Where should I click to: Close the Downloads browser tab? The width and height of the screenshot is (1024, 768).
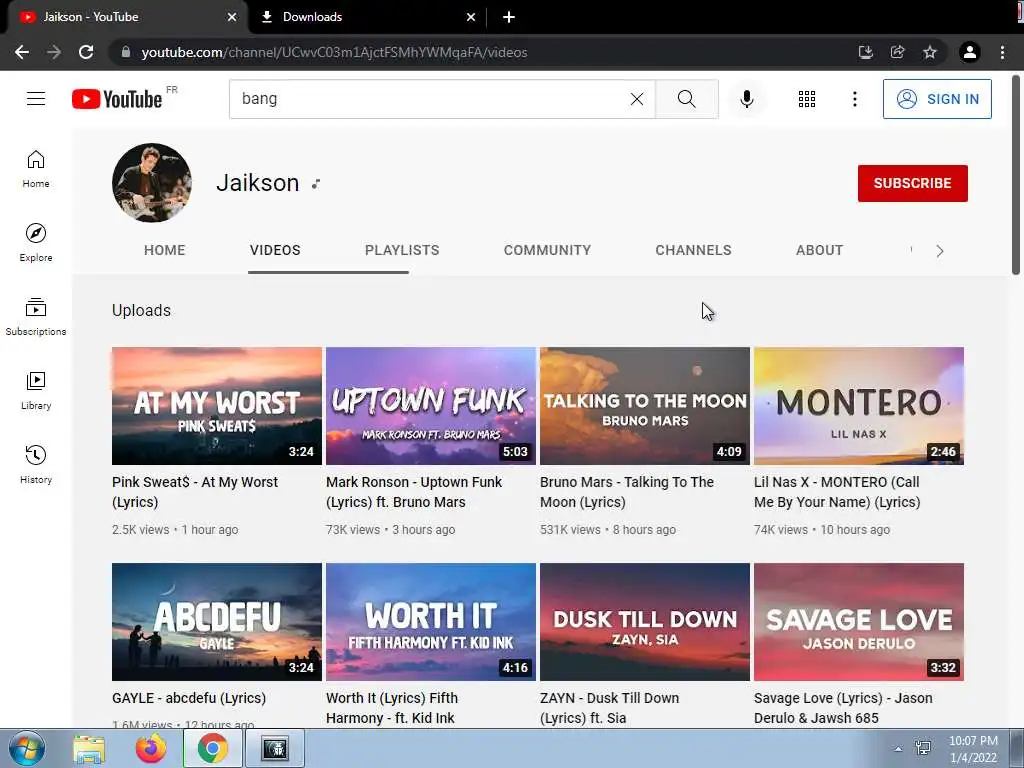pos(471,17)
